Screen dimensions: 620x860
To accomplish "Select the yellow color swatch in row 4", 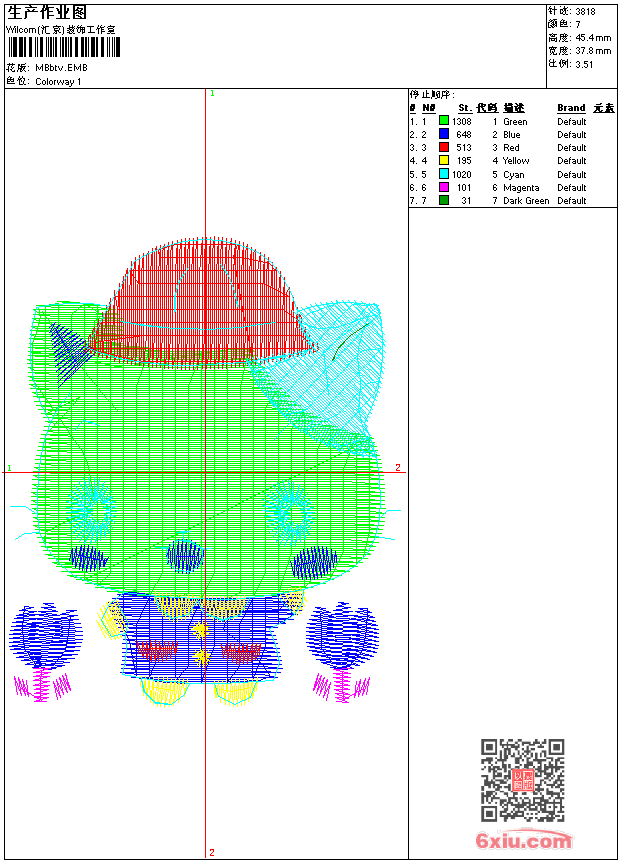I will (444, 160).
